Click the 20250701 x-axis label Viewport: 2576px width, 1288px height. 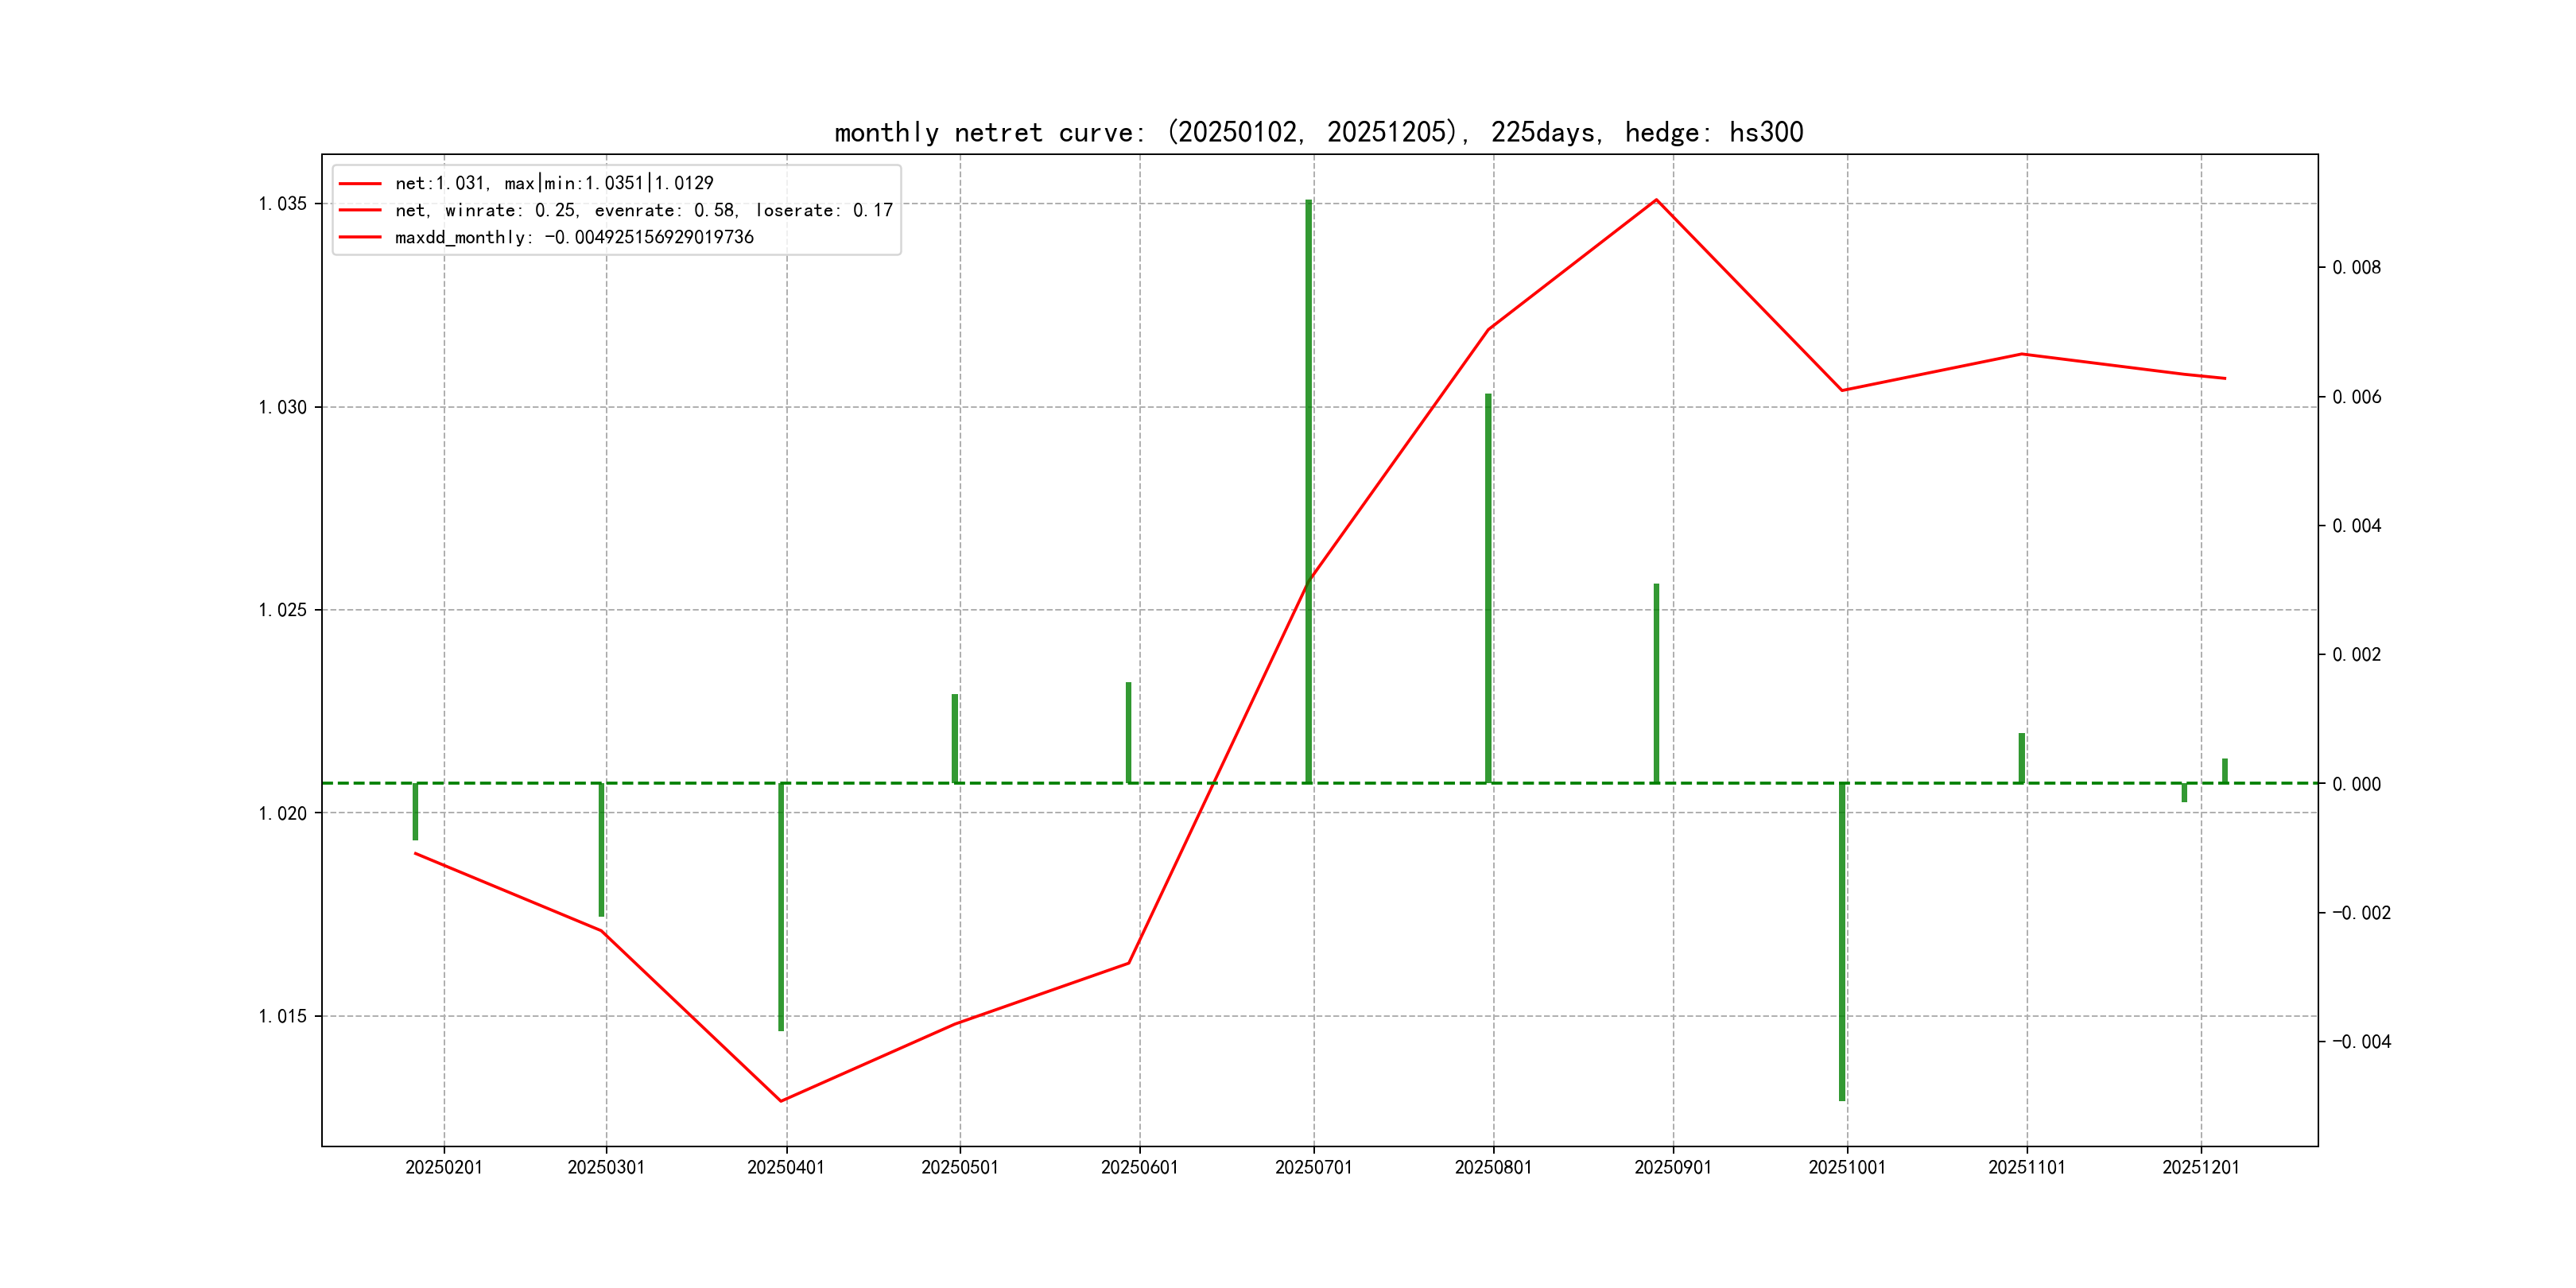point(1313,1167)
